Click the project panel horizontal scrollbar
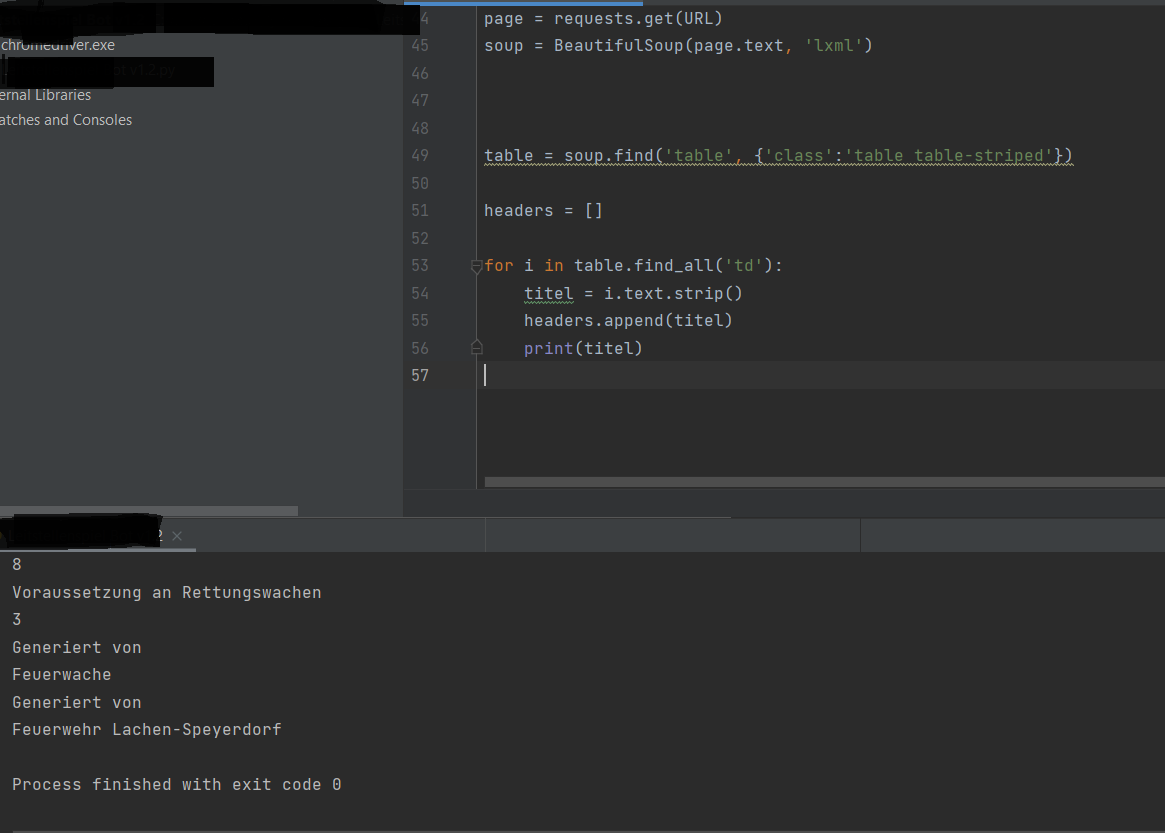This screenshot has height=833, width=1165. coord(150,511)
